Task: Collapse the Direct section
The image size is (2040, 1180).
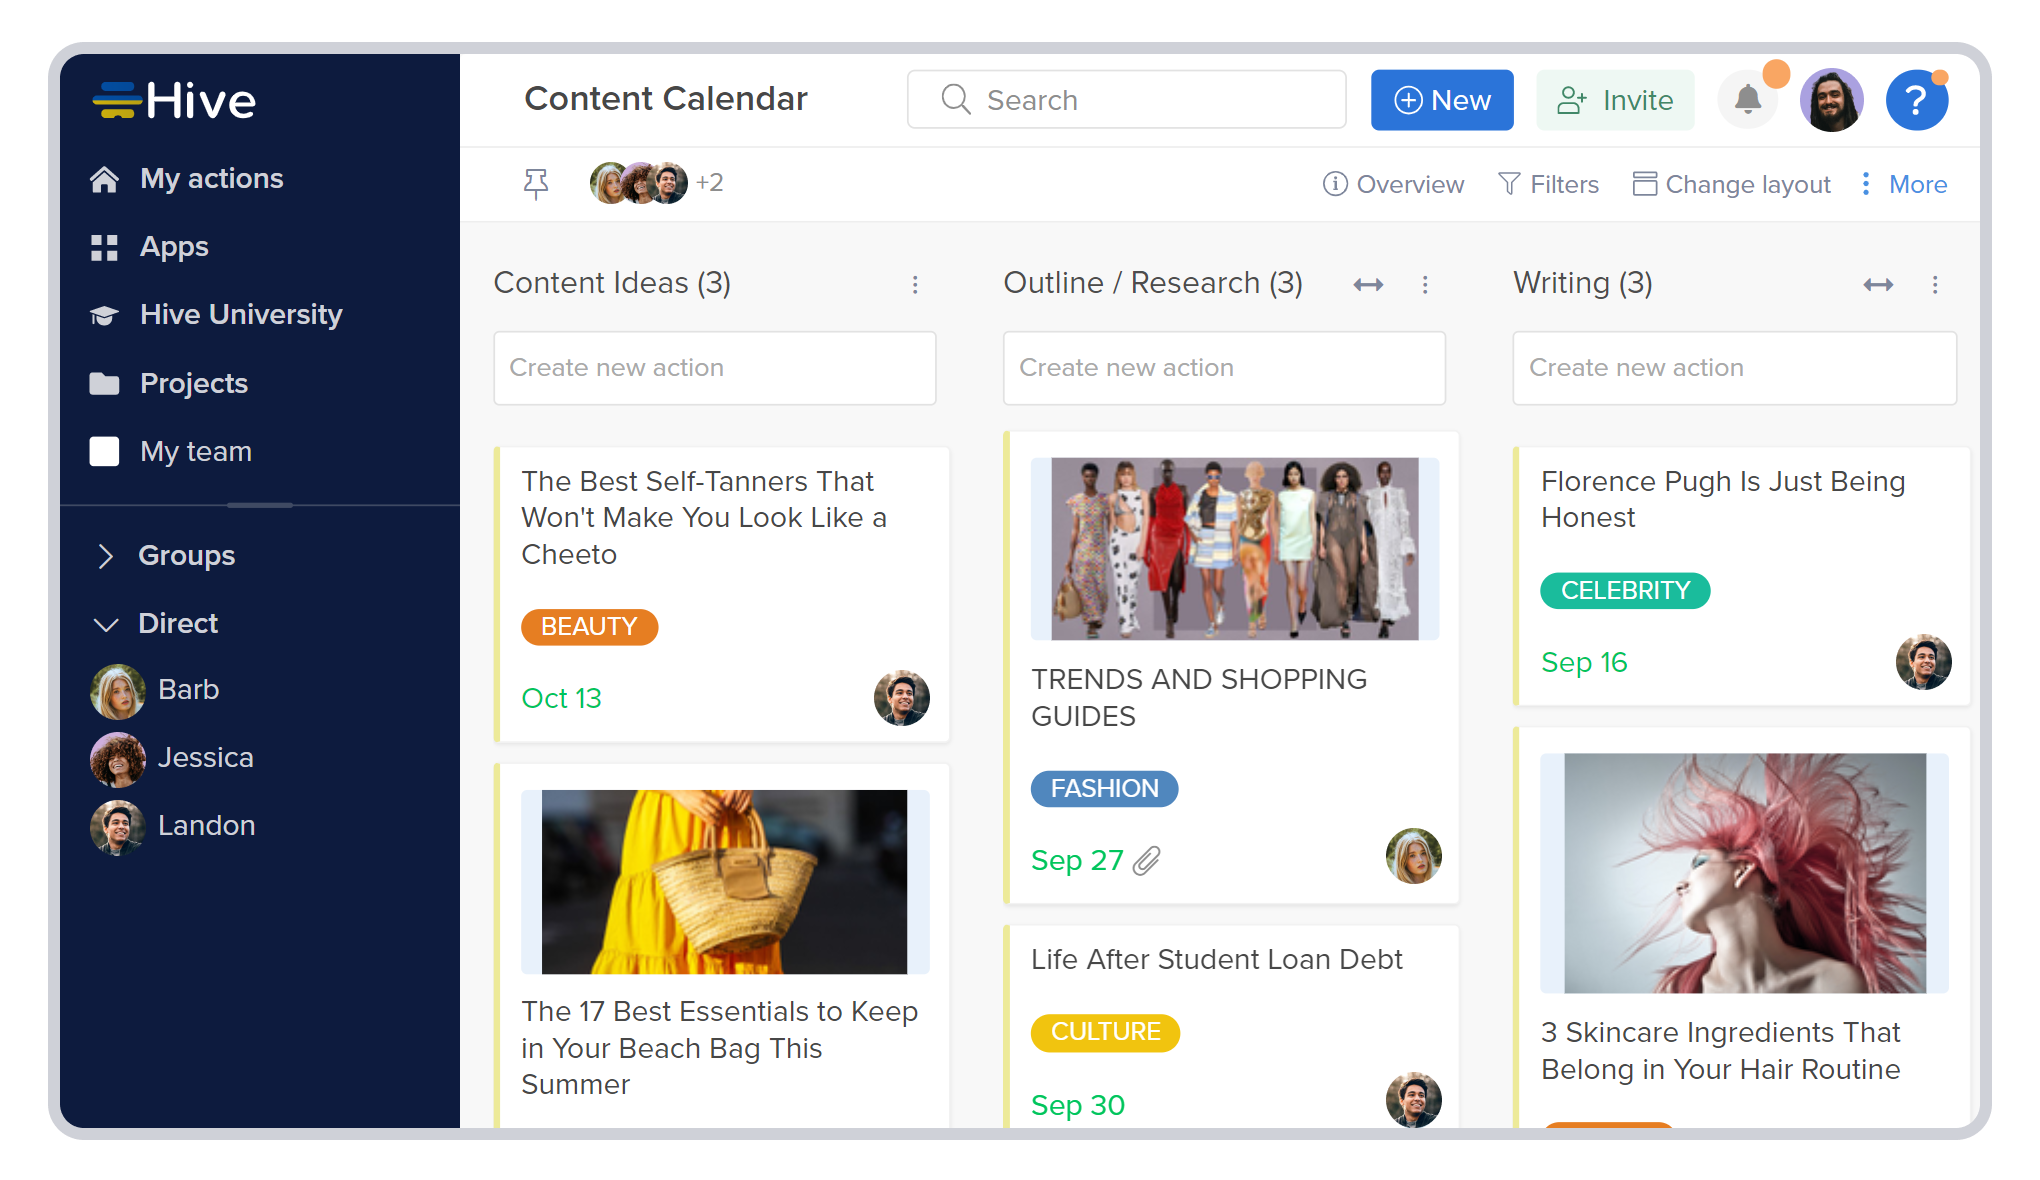Action: [x=156, y=623]
